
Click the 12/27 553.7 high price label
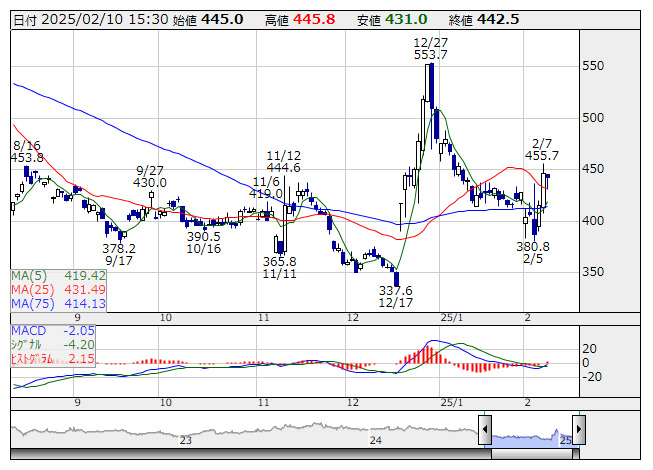[431, 49]
